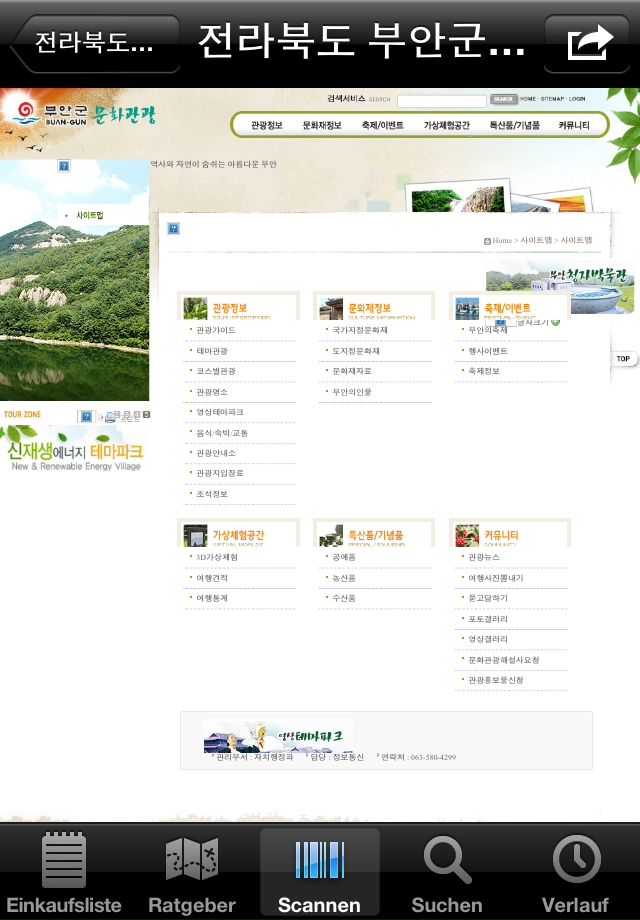
Task: Open the 국가지정문화재 link
Action: (360, 330)
